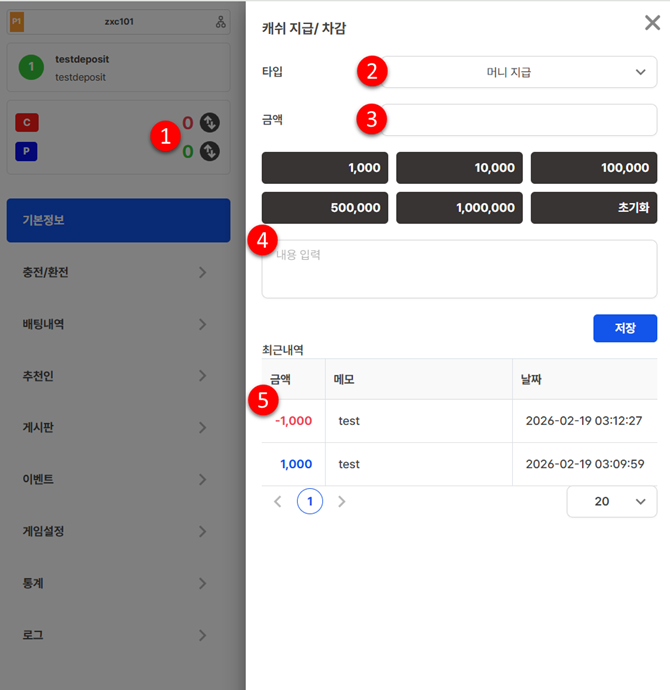Click the cash transfer arrows icon
This screenshot has height=690, width=670.
(210, 123)
